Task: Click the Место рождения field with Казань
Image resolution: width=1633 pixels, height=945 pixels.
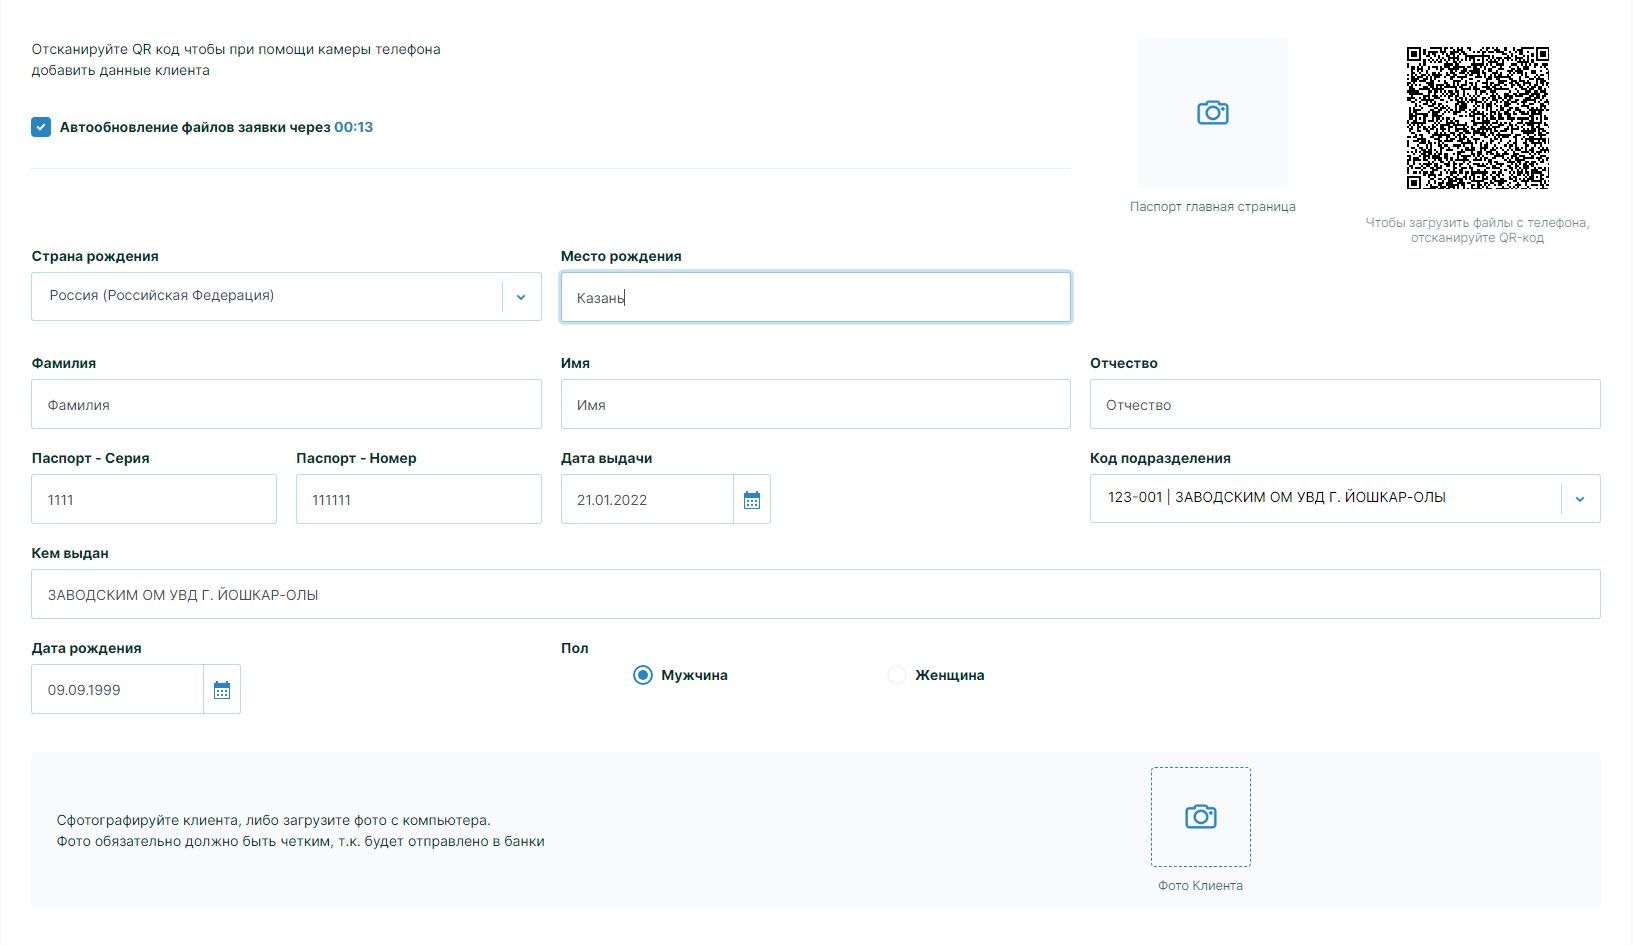Action: pyautogui.click(x=815, y=297)
